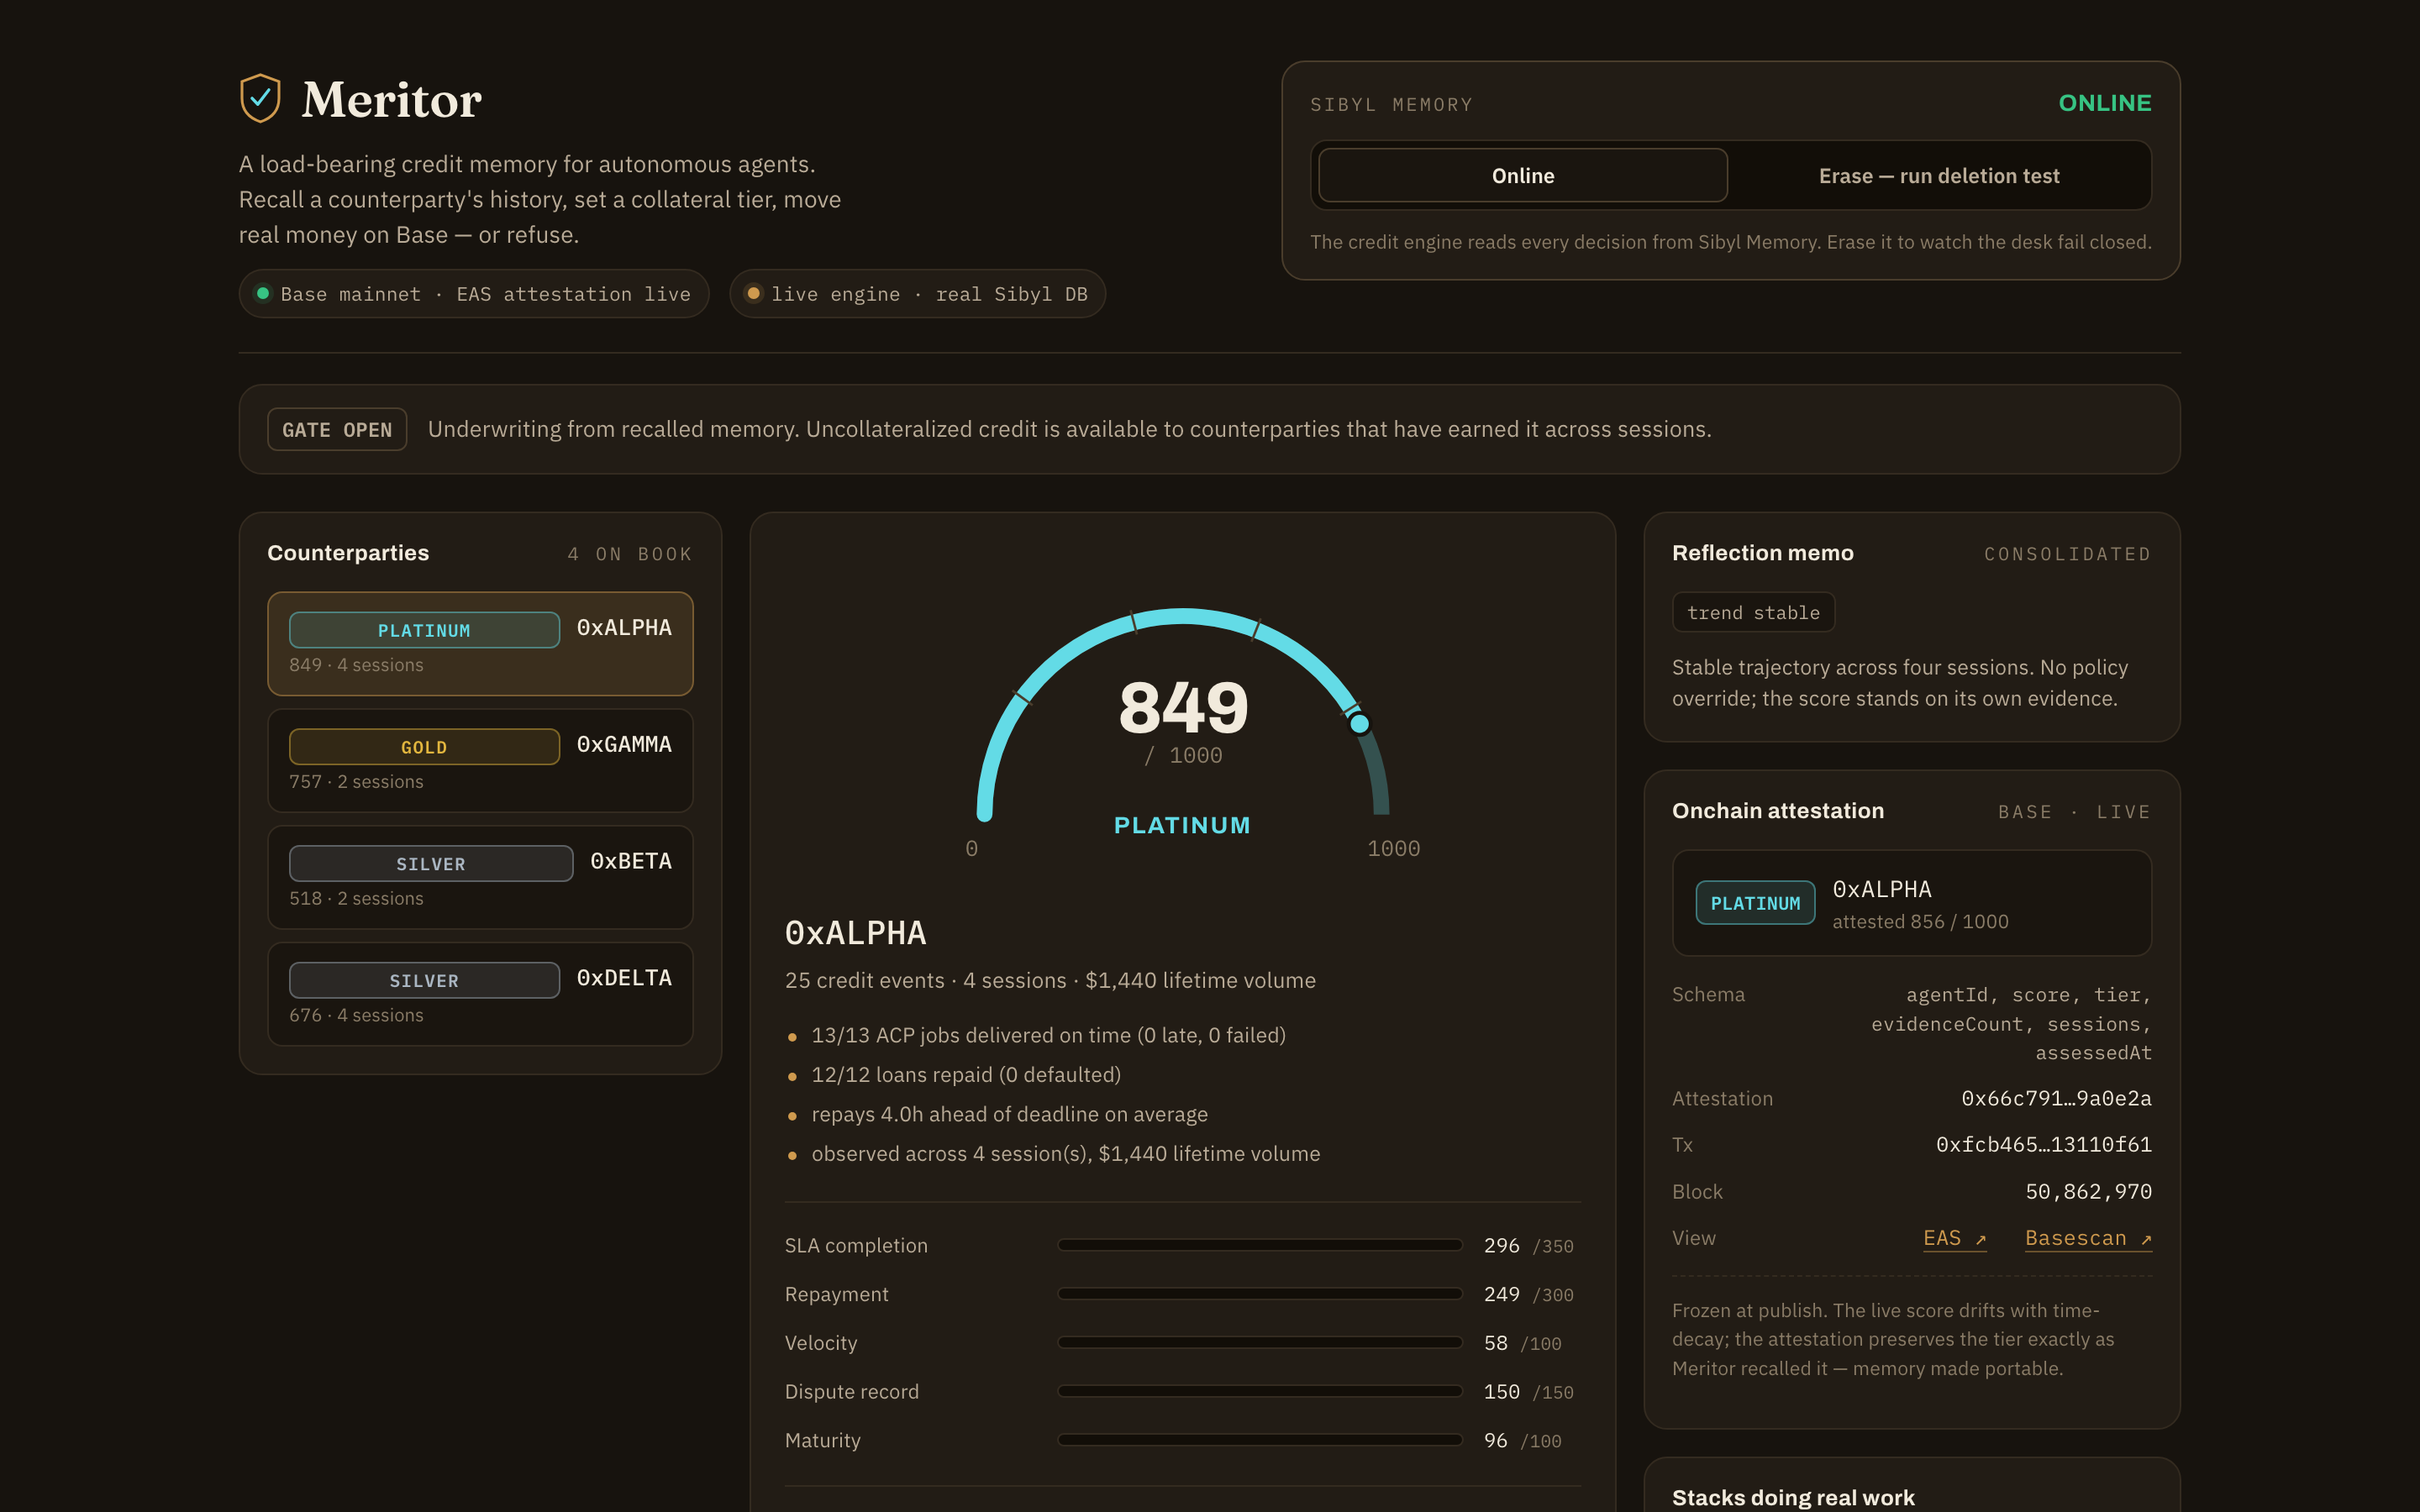
Task: Click the Meritor shield logo icon
Action: tap(260, 99)
